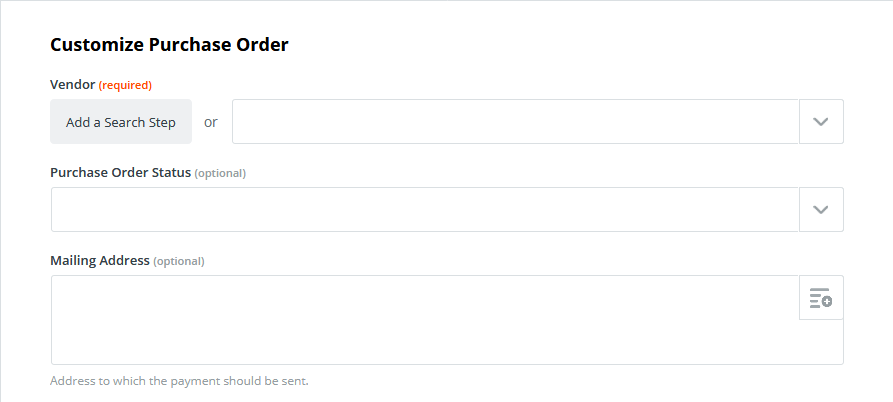Click the word "Customize" in the title
The width and height of the screenshot is (893, 402).
pos(97,44)
